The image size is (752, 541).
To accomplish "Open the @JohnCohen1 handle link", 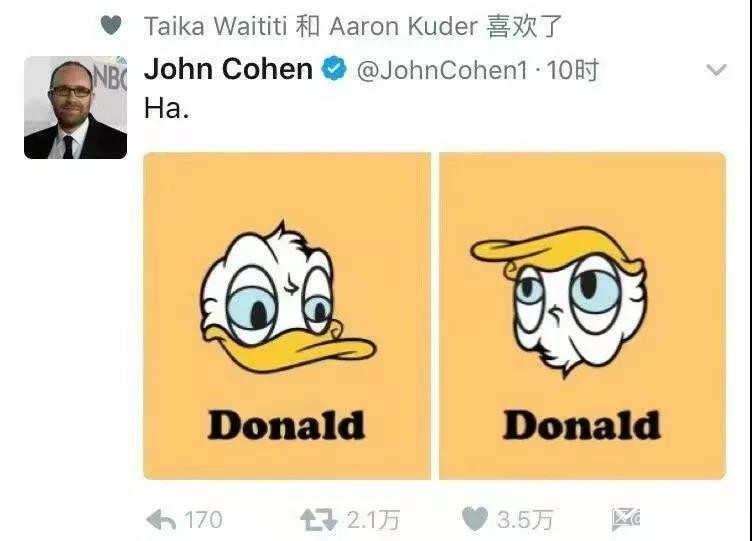I will point(442,70).
